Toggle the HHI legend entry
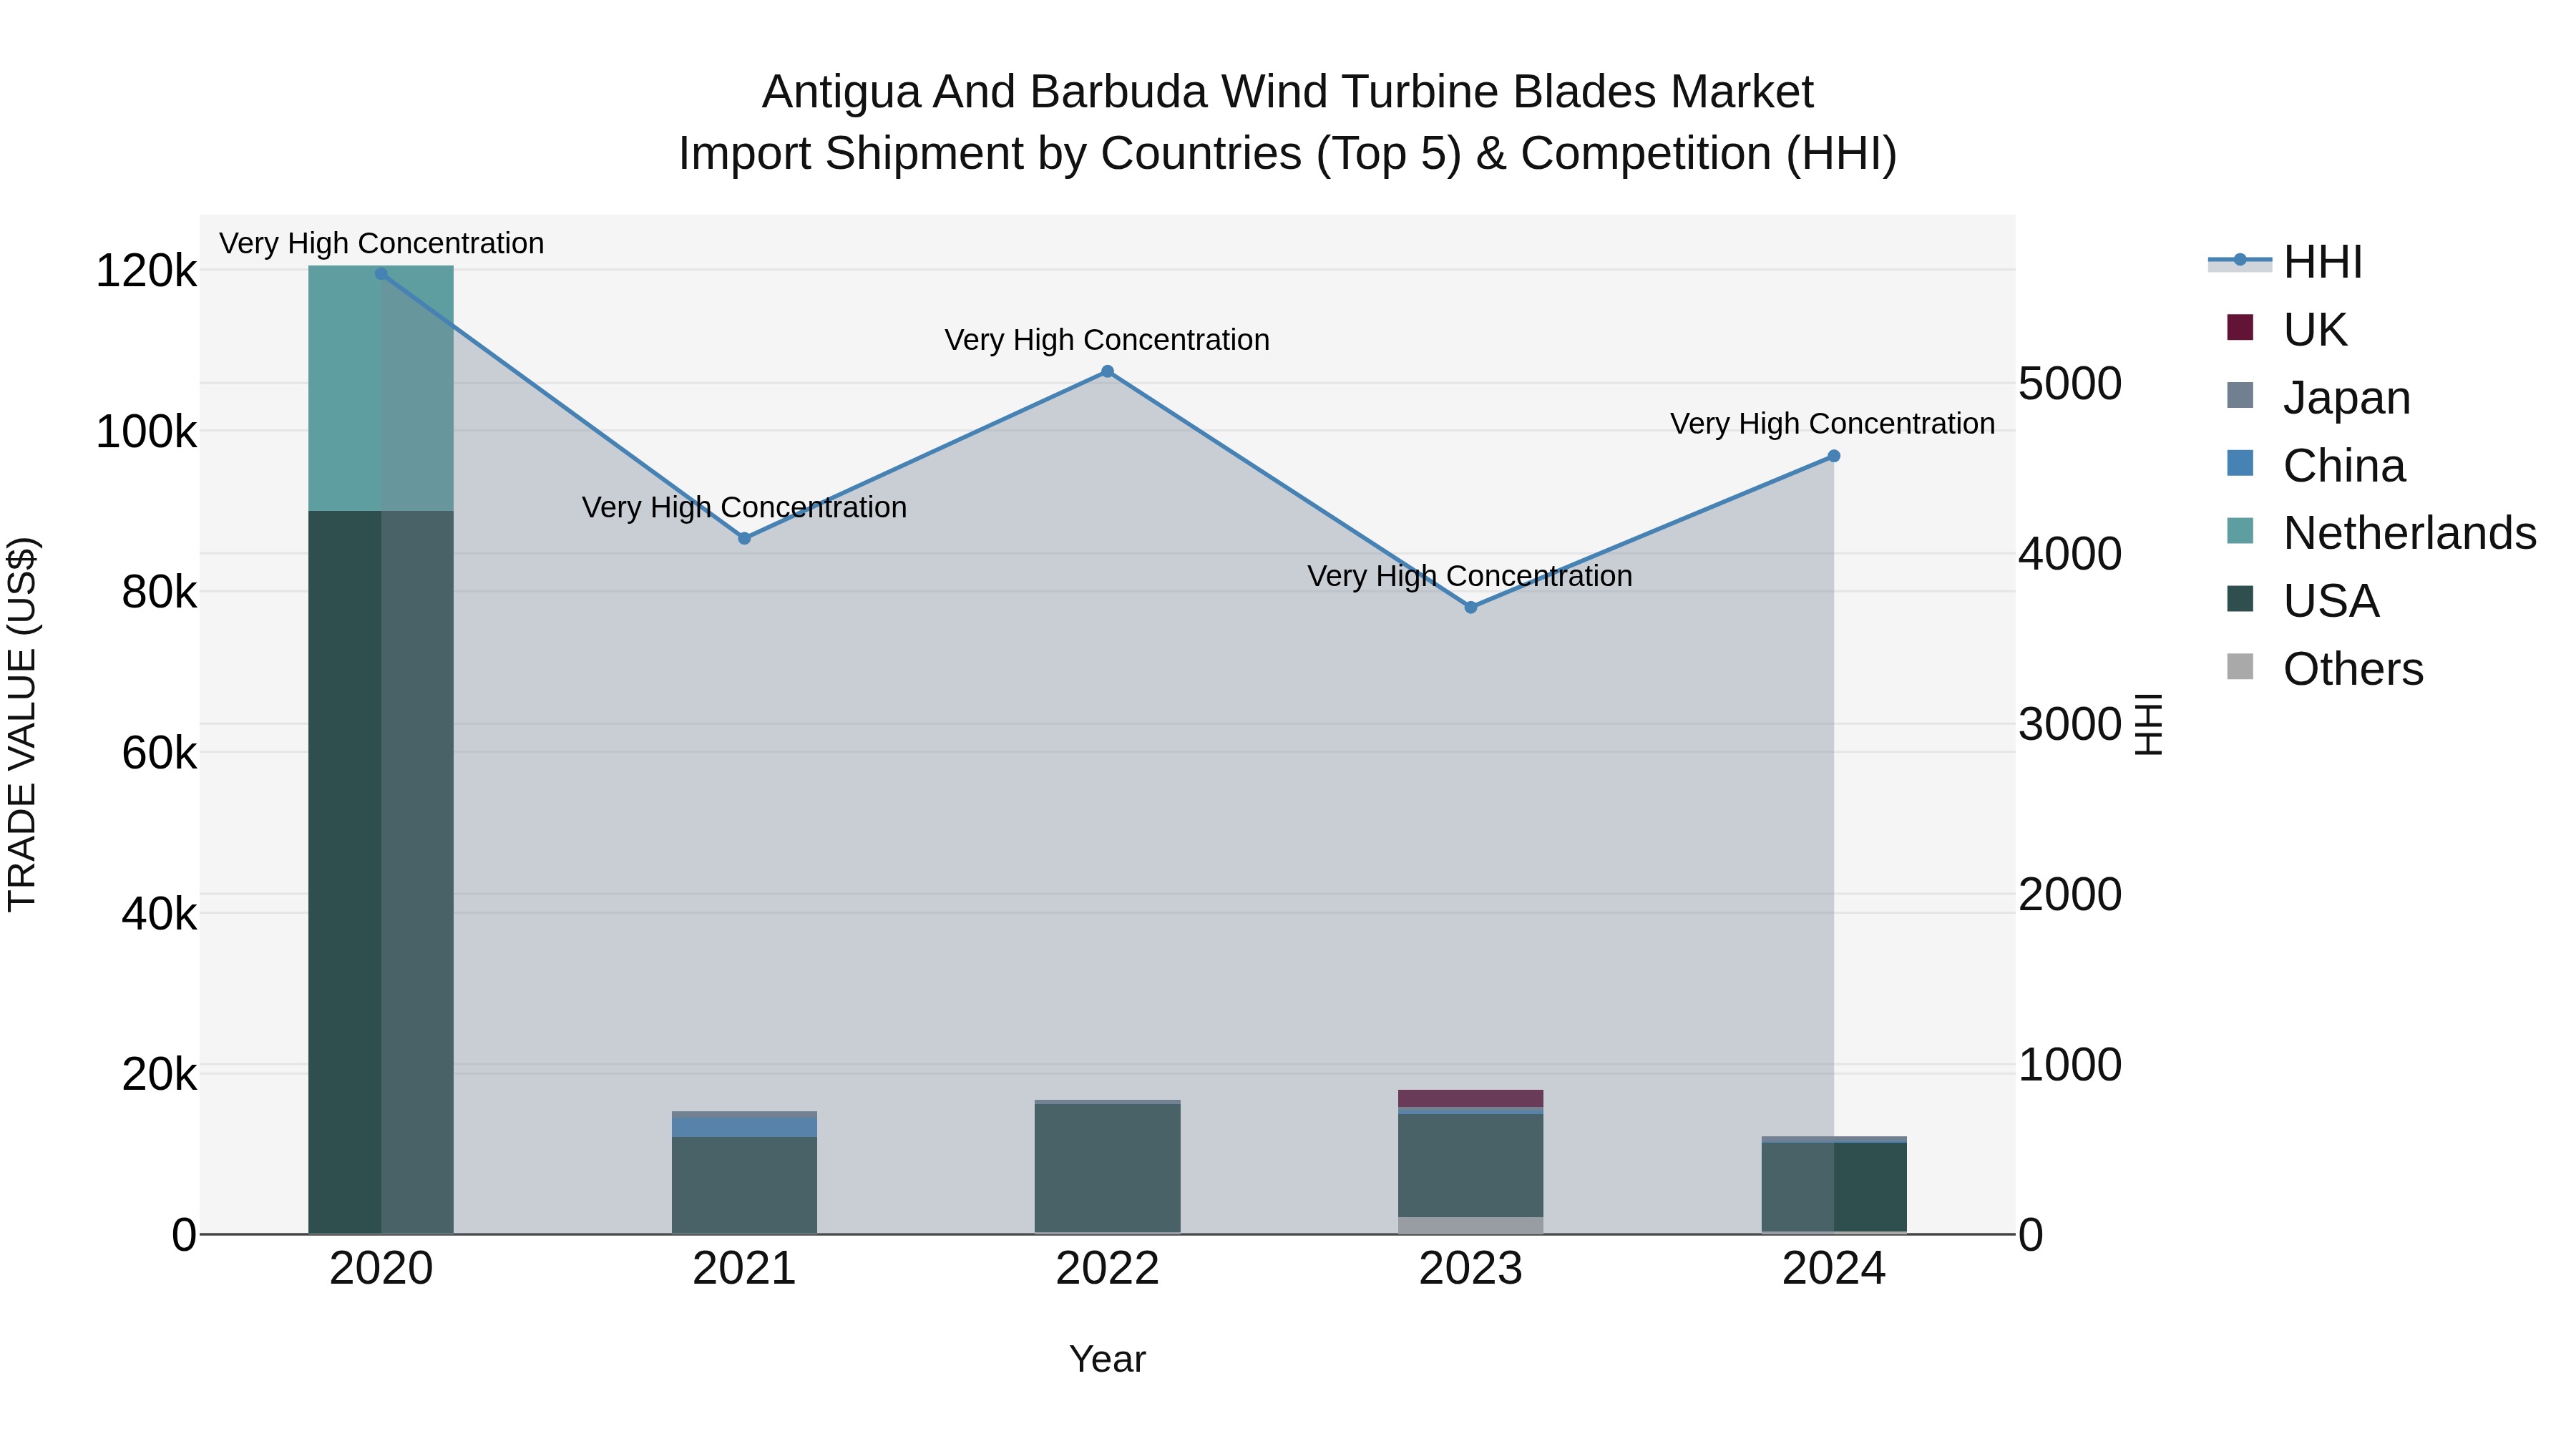The height and width of the screenshot is (1449, 2576). 2286,262
